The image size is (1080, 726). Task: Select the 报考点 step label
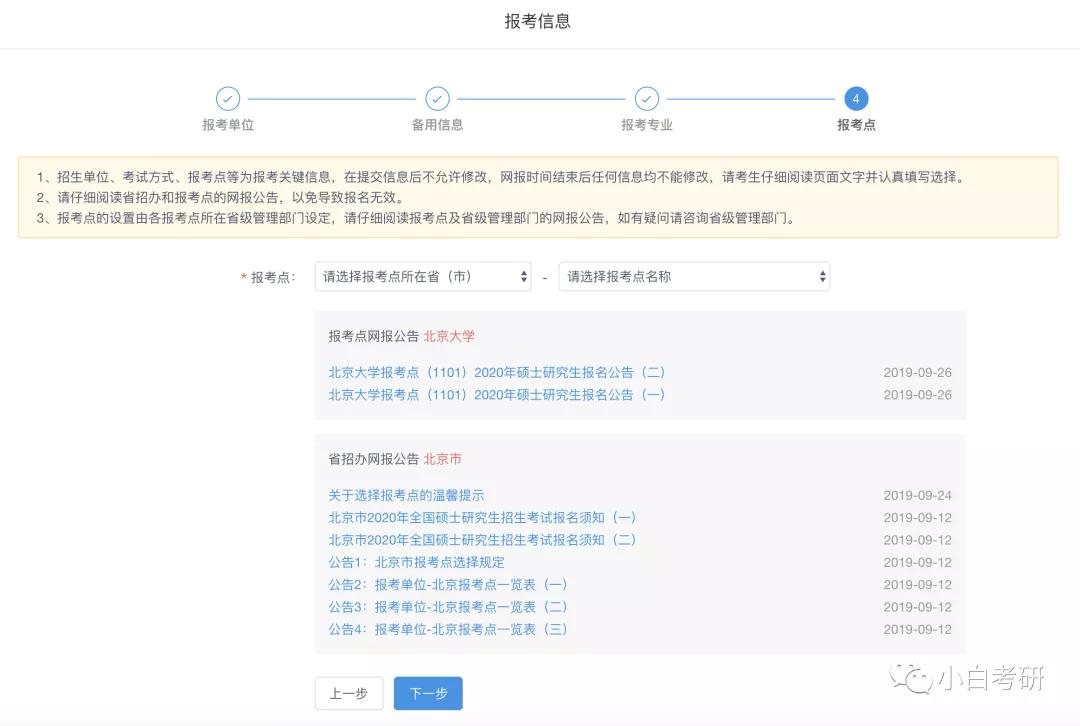856,125
